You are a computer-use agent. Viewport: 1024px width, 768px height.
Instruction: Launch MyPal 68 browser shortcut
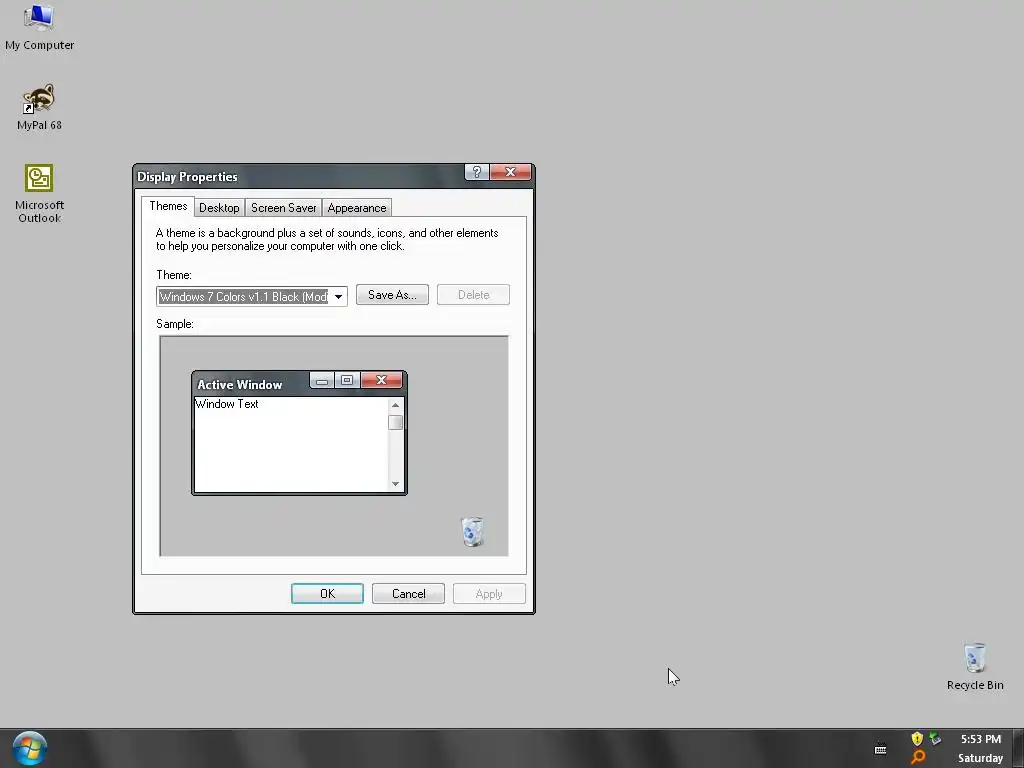coord(39,108)
